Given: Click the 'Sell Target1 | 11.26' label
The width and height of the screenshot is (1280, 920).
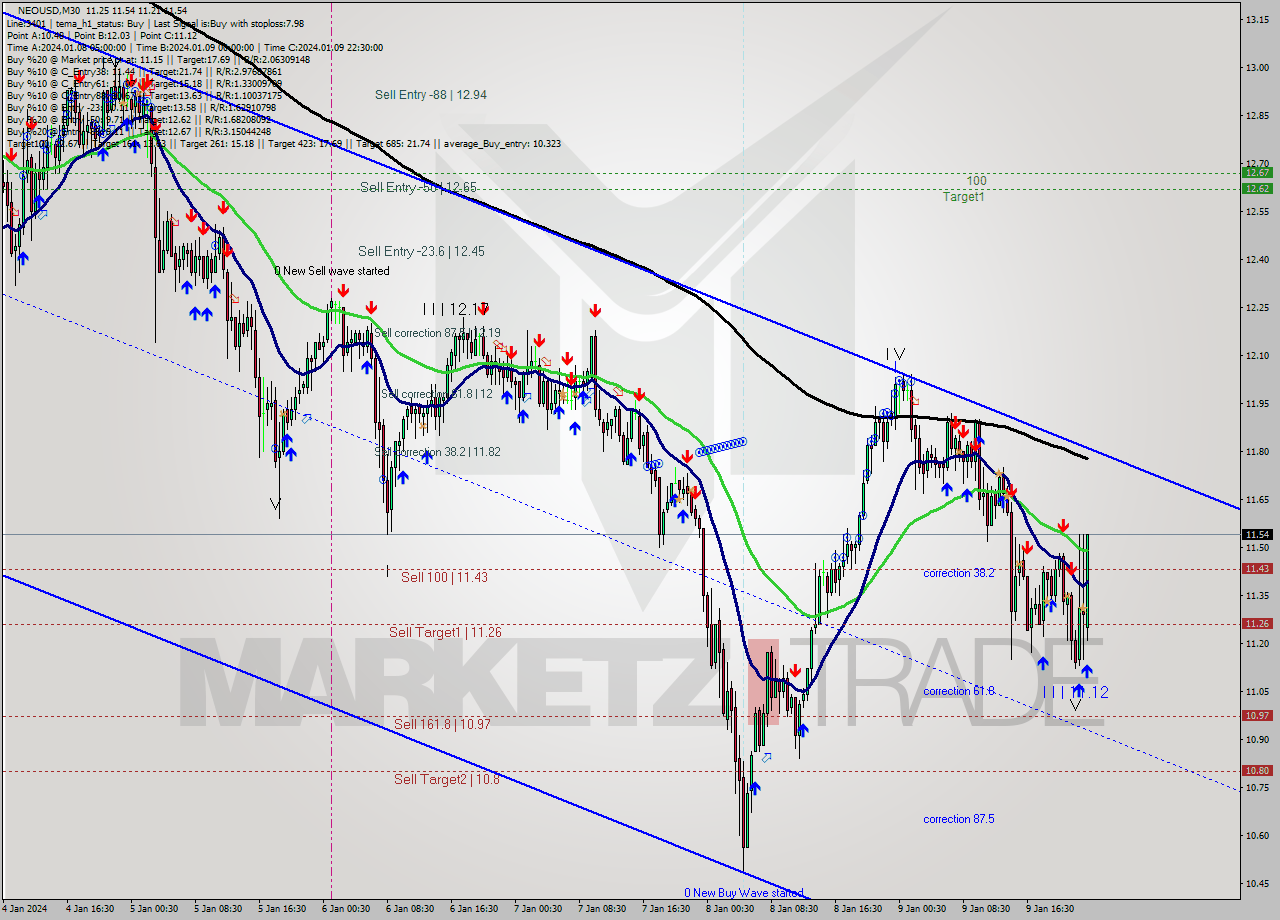Looking at the screenshot, I should pyautogui.click(x=445, y=632).
